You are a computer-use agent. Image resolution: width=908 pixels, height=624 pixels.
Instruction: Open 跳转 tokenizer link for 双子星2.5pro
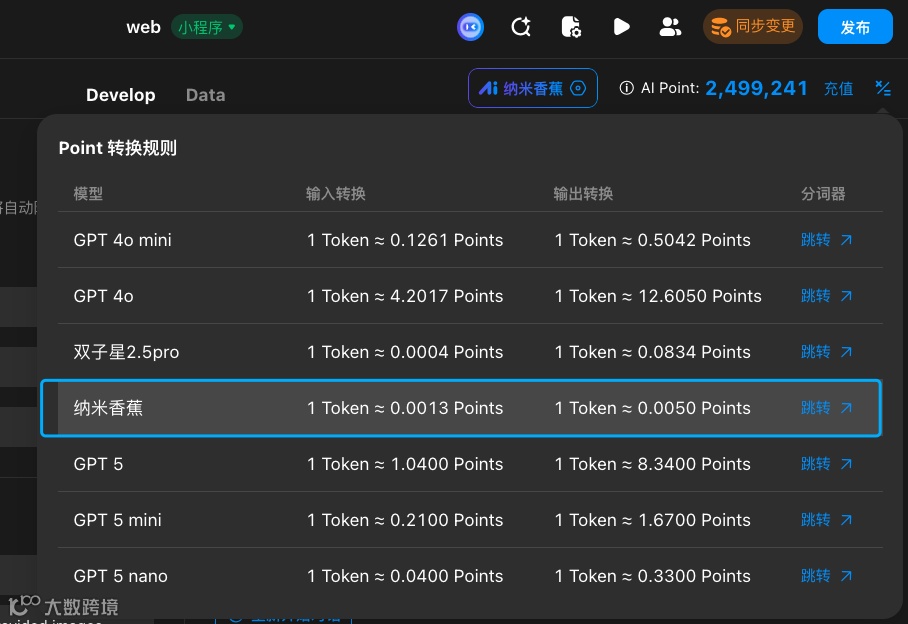(x=826, y=352)
